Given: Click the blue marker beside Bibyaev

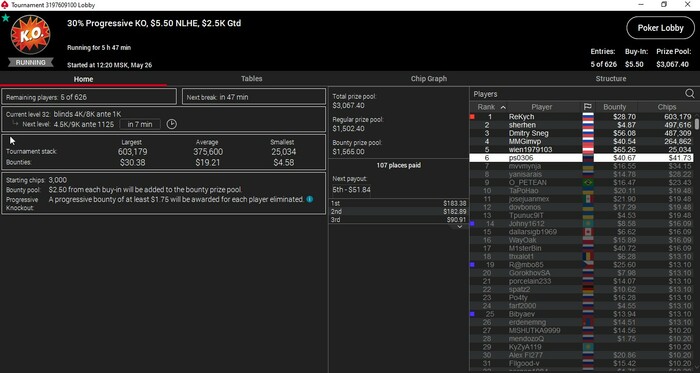Looking at the screenshot, I should click(472, 314).
